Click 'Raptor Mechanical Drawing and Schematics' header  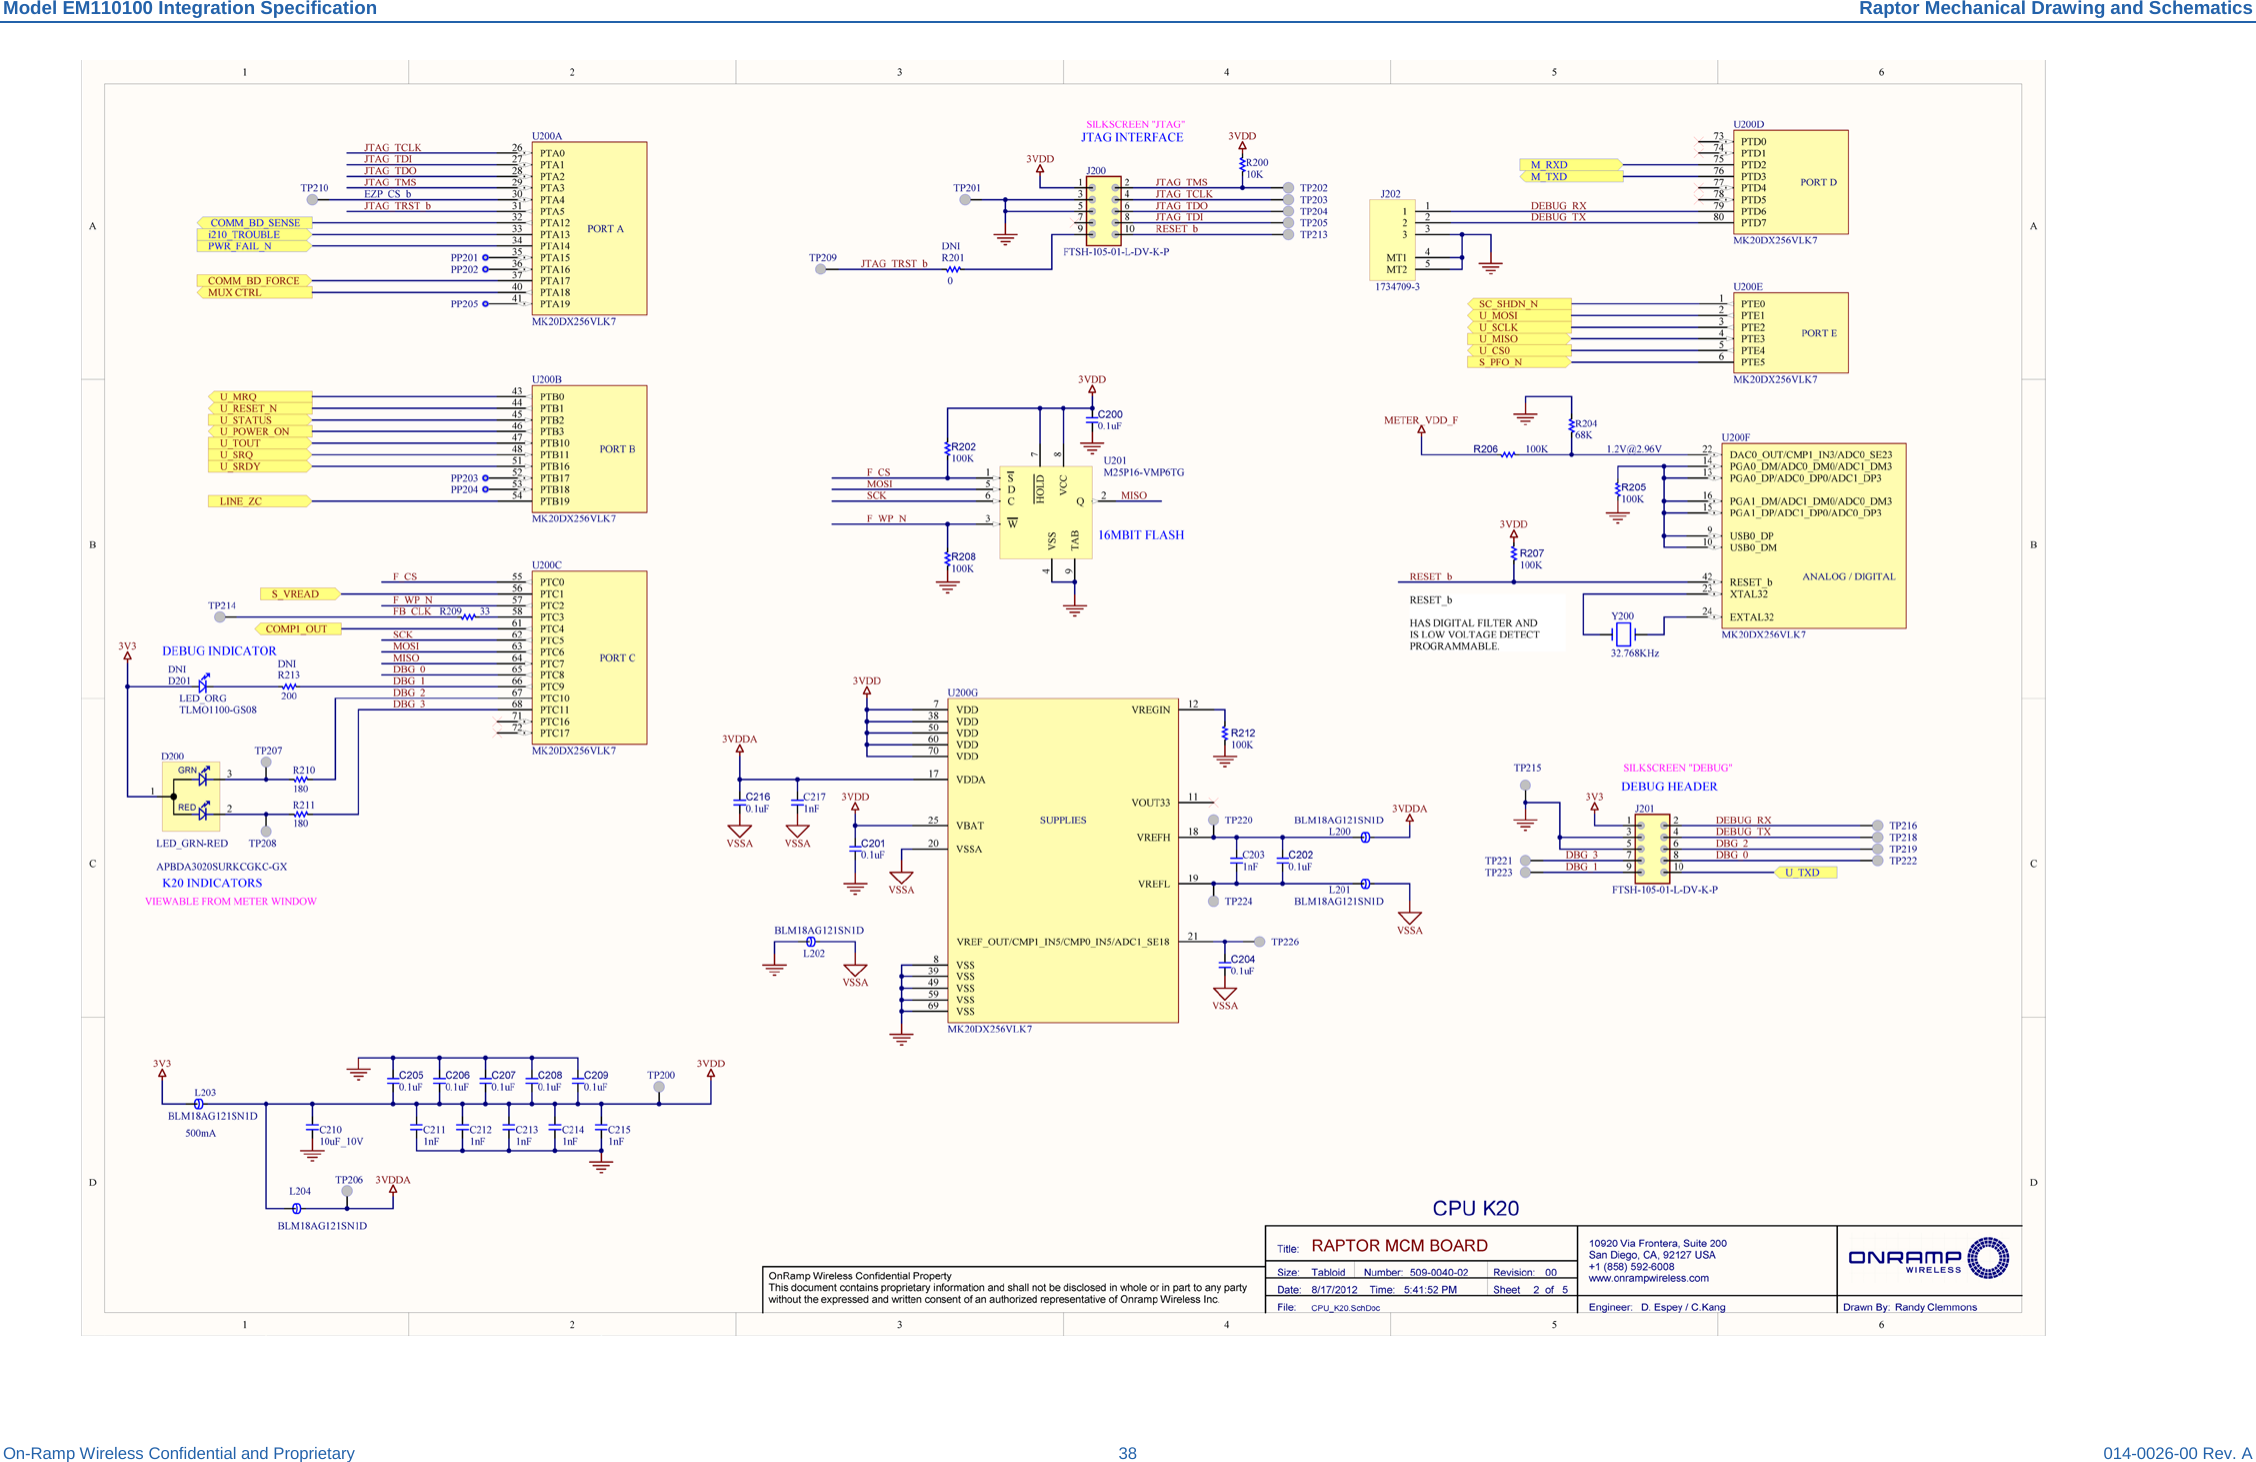point(2055,9)
